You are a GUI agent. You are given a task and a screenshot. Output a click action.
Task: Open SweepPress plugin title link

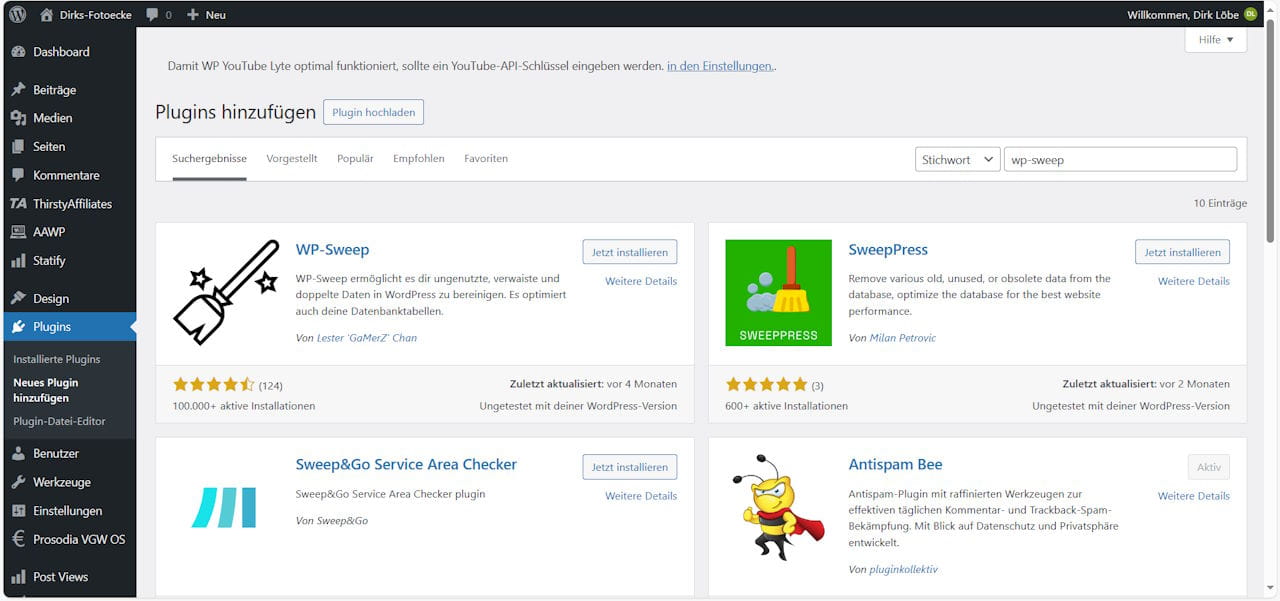888,250
